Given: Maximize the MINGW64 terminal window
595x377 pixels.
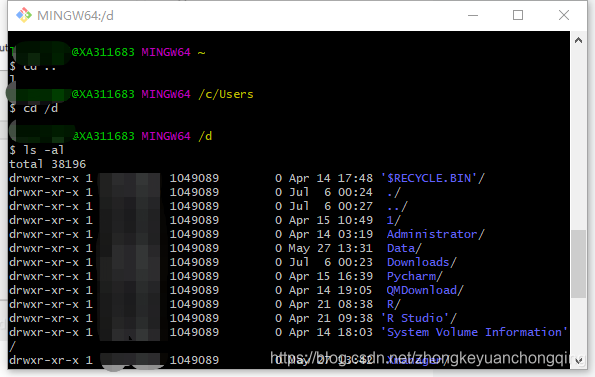Looking at the screenshot, I should coord(518,15).
